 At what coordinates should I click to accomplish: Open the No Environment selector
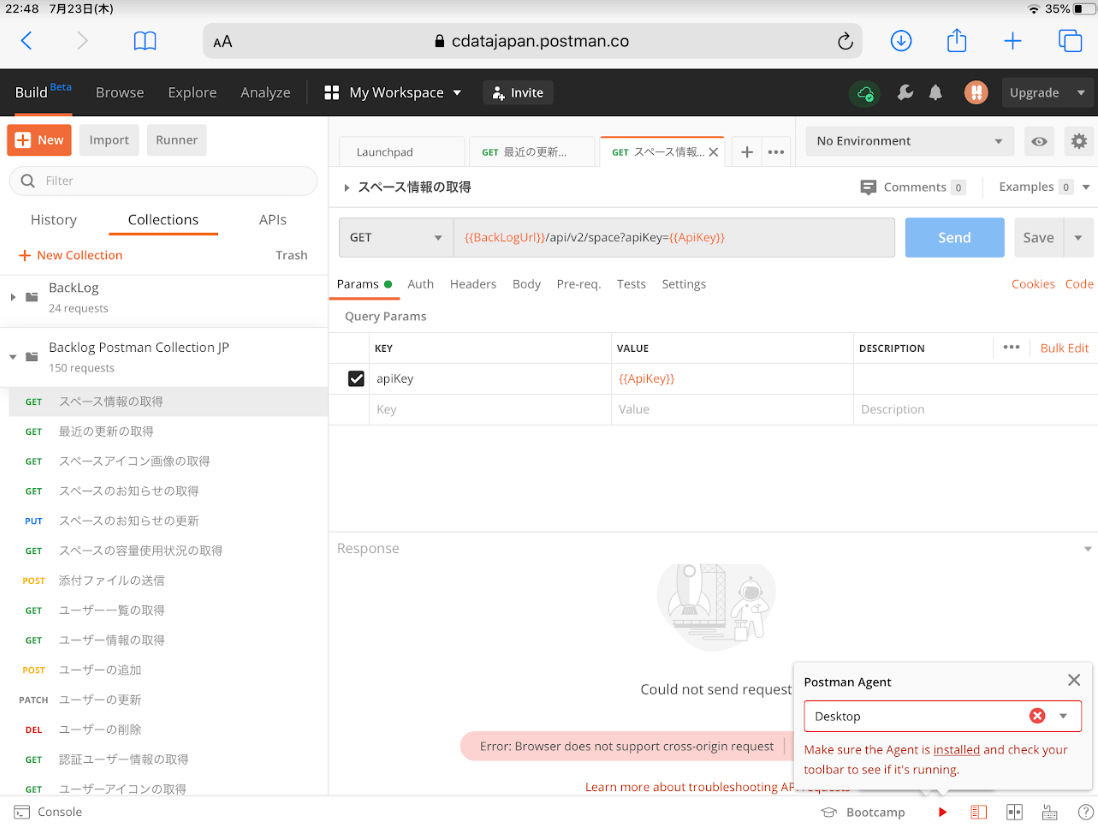pyautogui.click(x=909, y=141)
